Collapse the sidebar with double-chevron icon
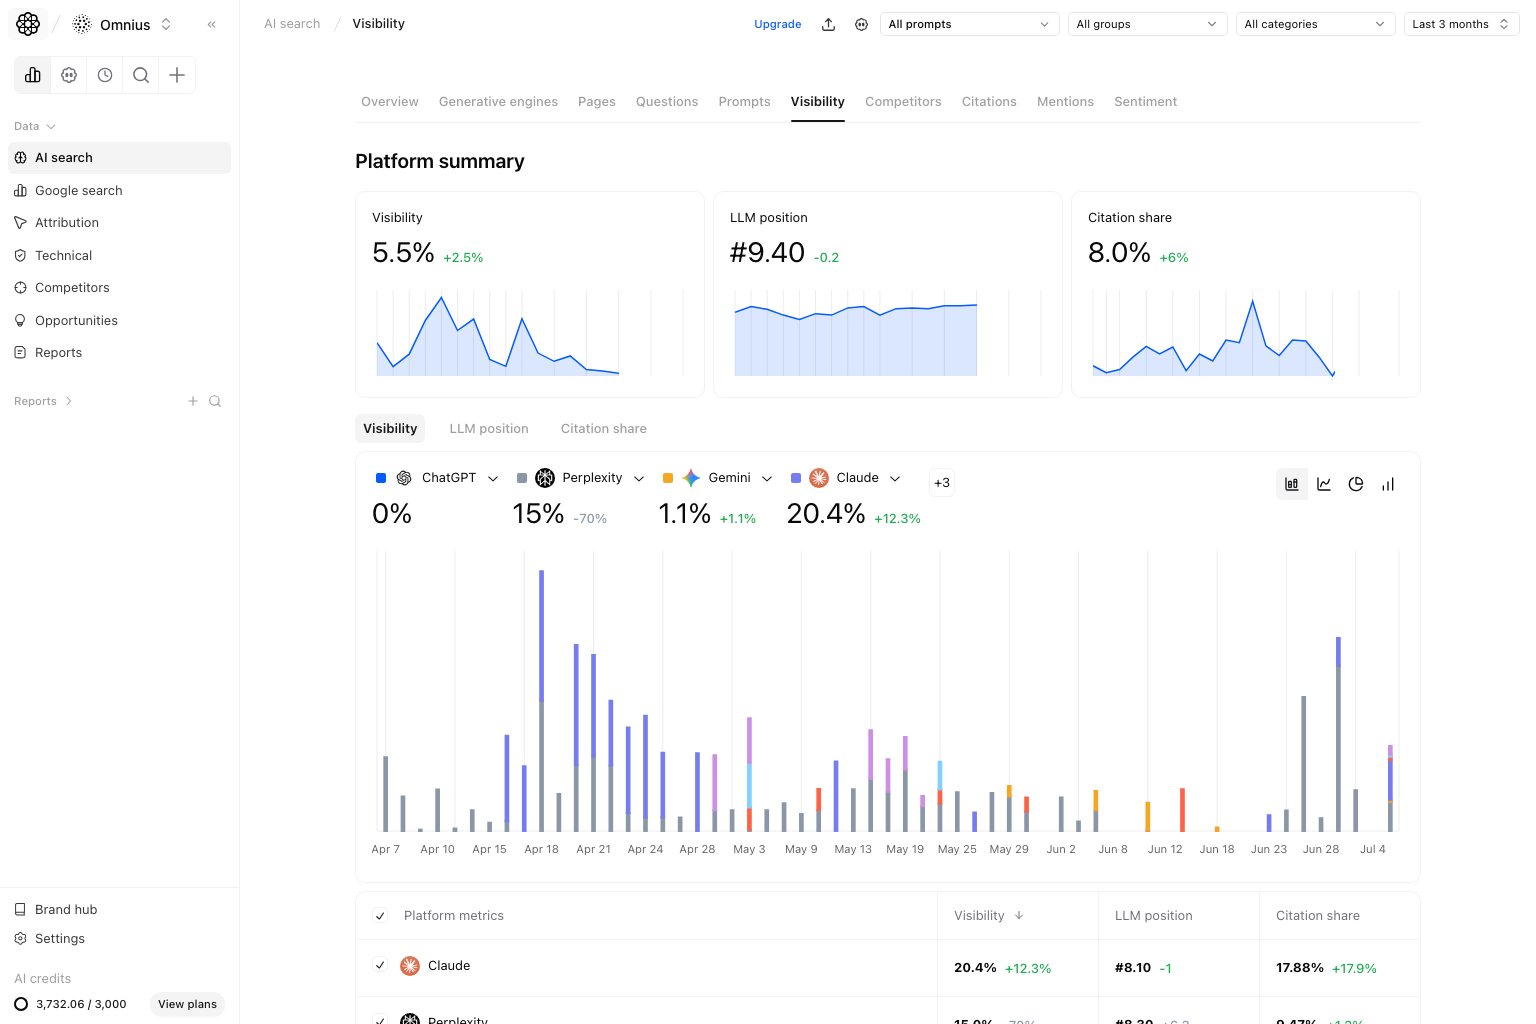This screenshot has width=1536, height=1024. point(212,24)
